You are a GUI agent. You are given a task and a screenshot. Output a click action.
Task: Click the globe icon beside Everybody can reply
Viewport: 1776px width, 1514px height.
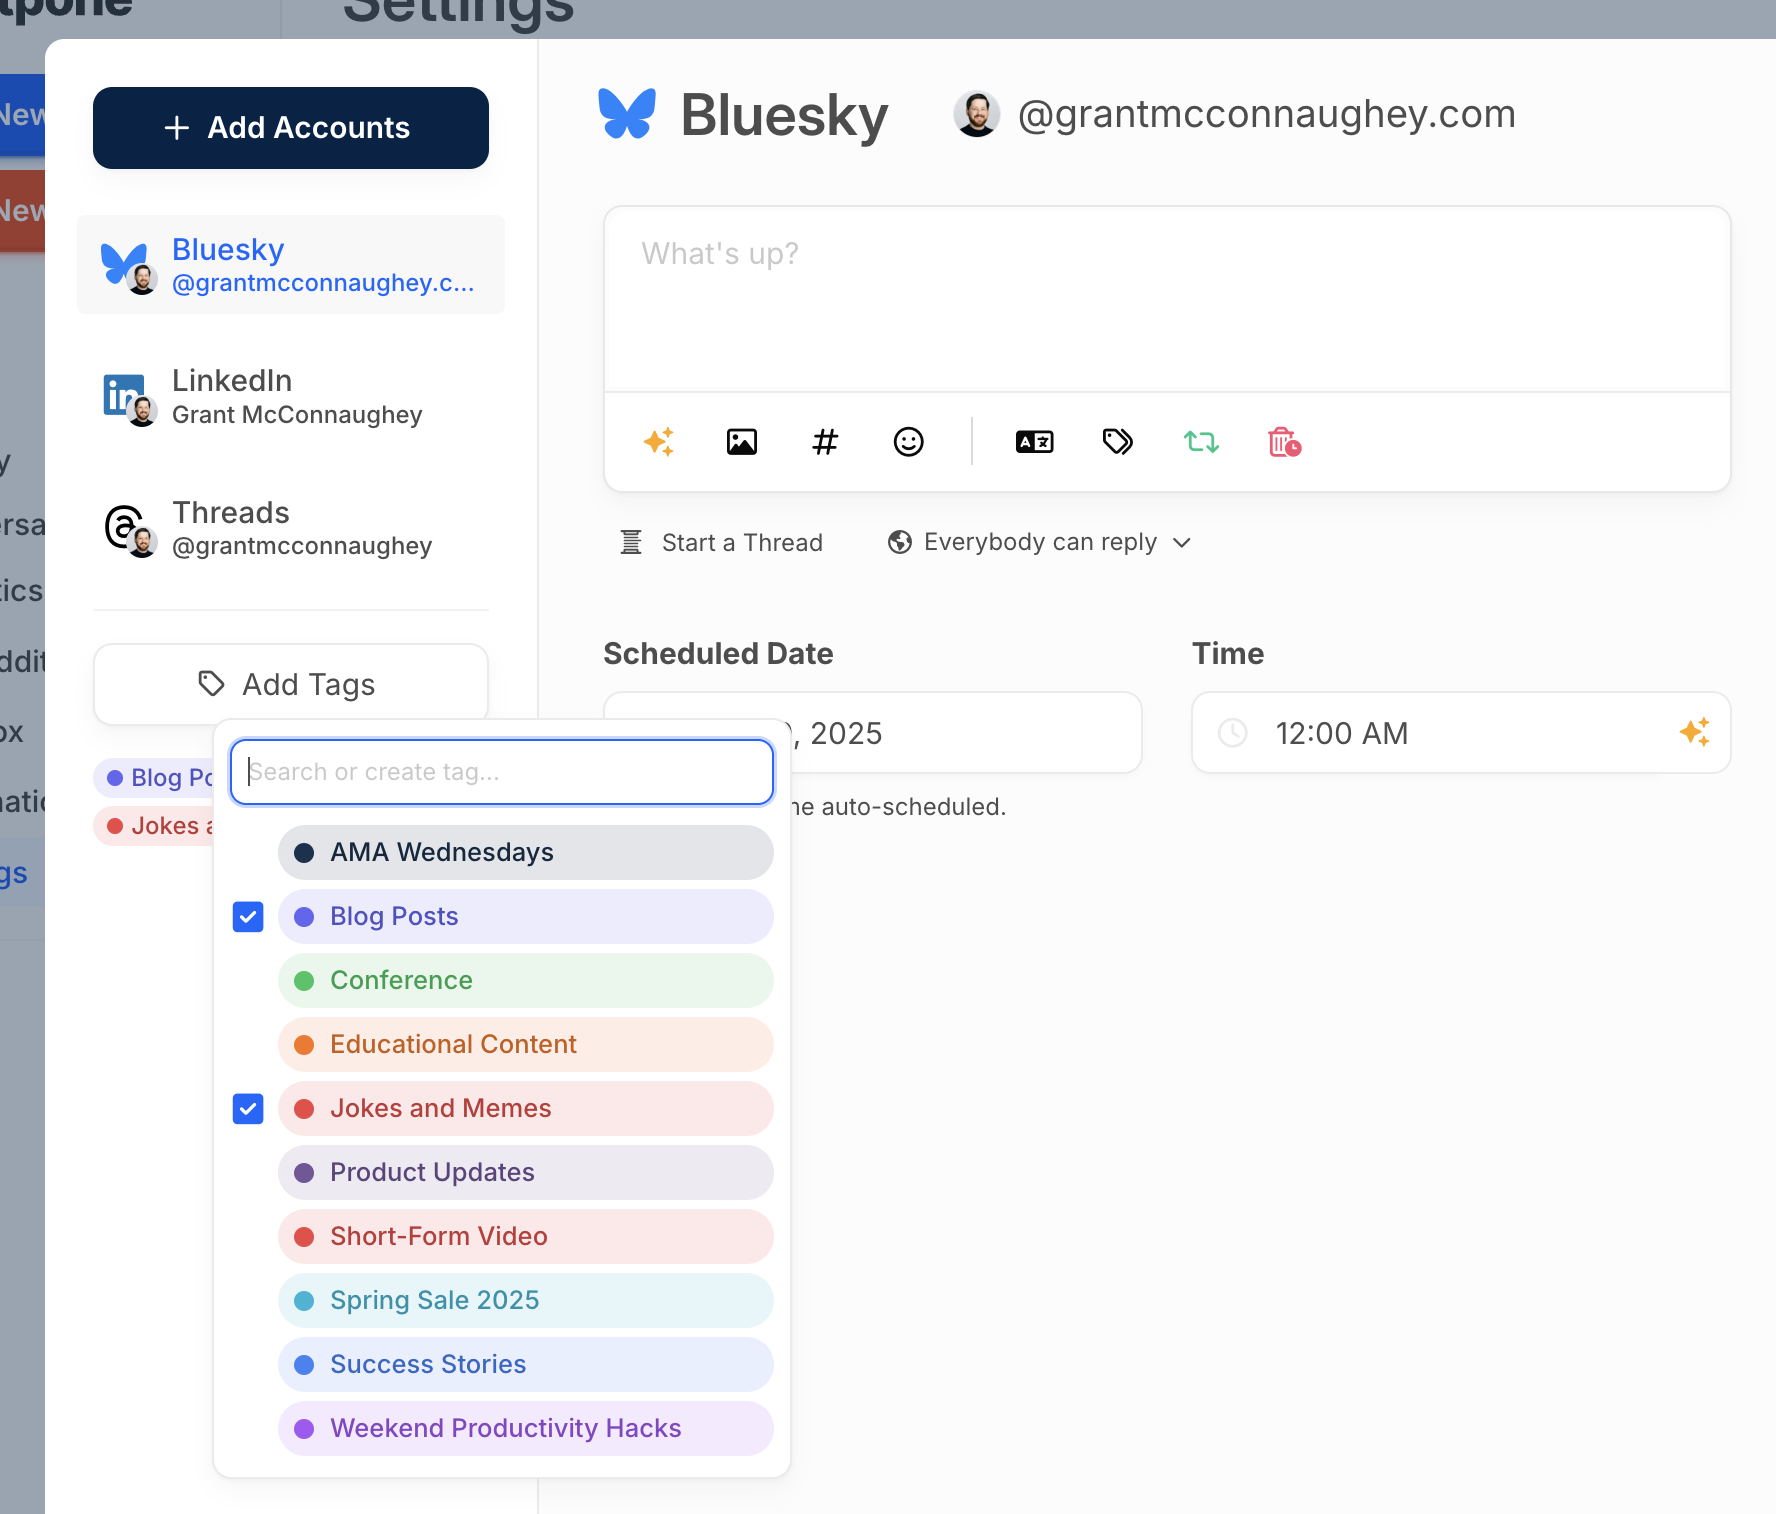pyautogui.click(x=900, y=542)
